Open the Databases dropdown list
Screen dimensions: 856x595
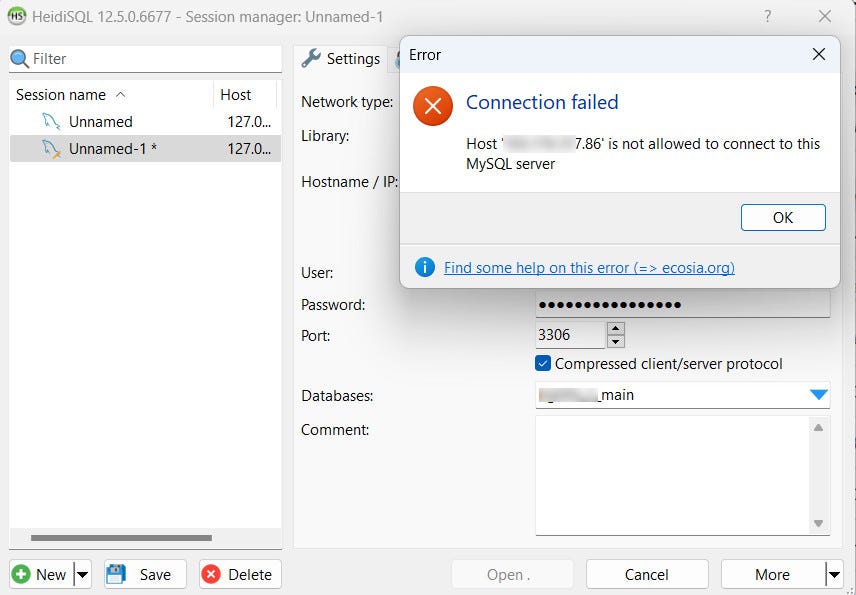(x=818, y=395)
